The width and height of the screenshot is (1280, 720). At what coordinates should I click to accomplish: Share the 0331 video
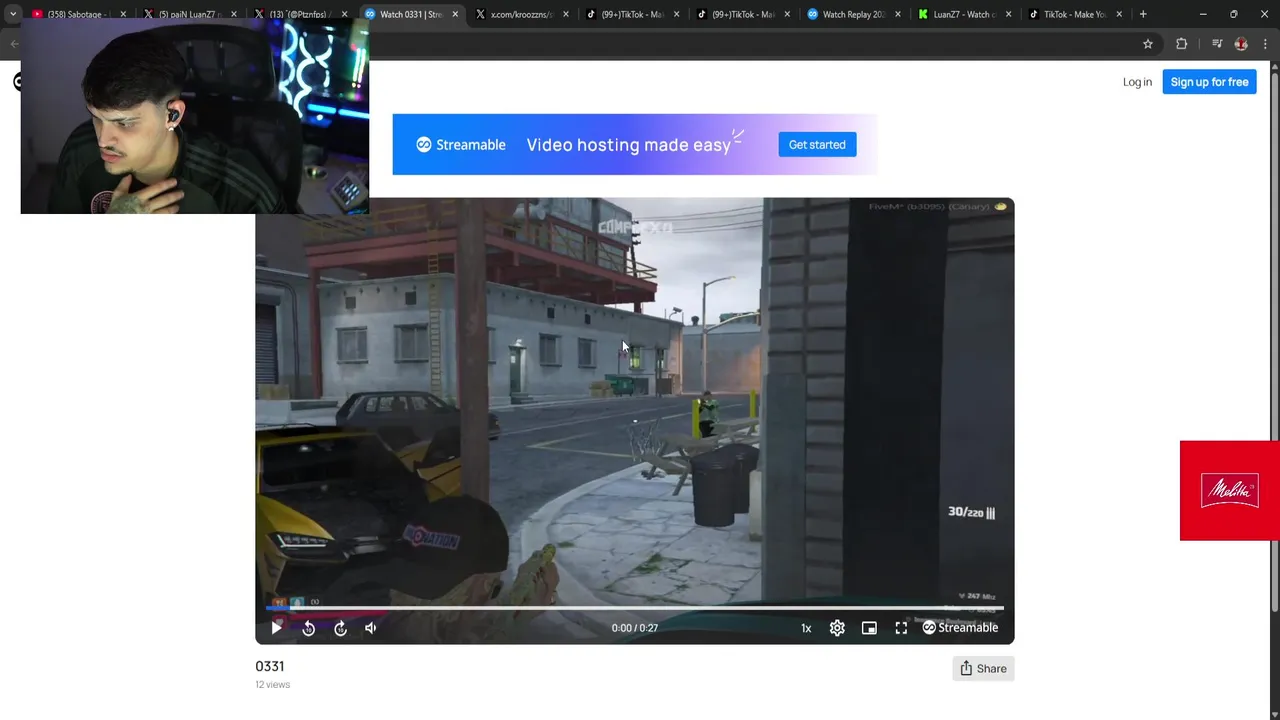983,669
